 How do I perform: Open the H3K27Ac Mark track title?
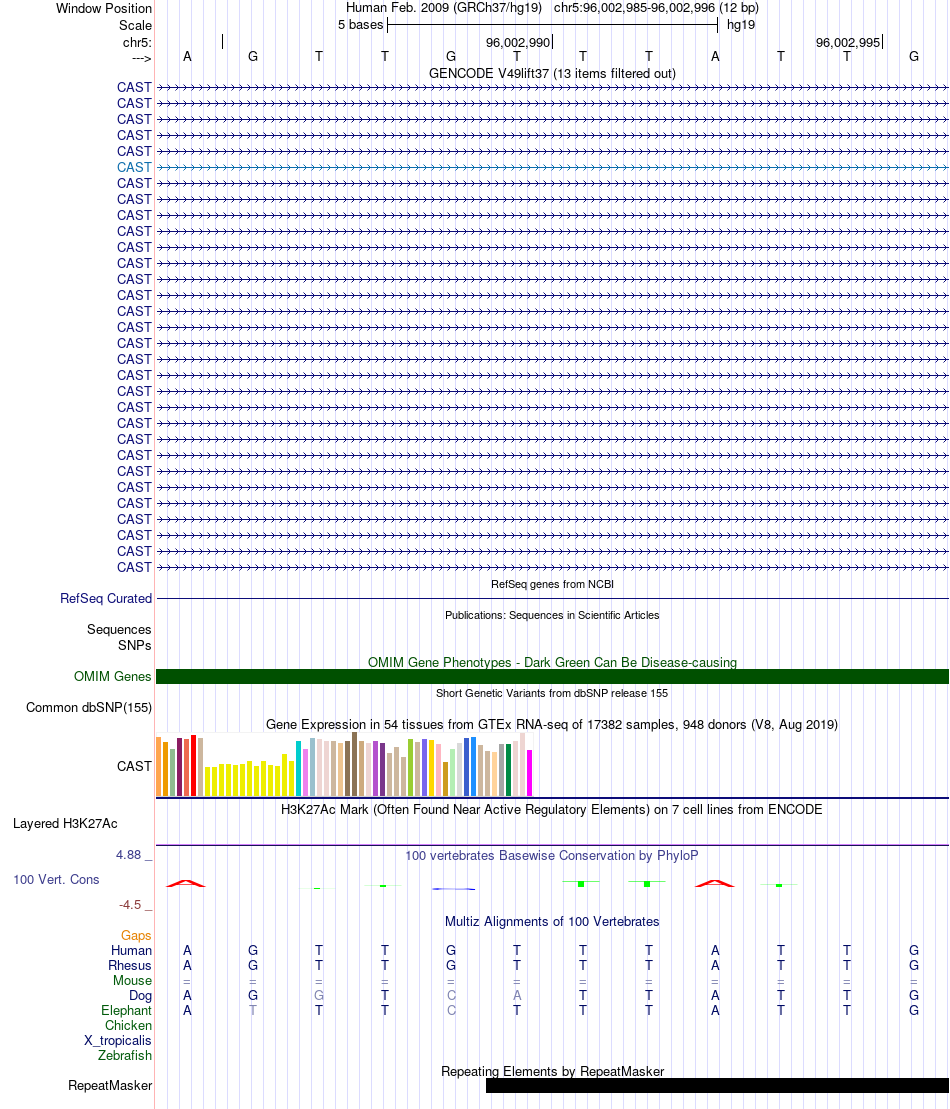[552, 809]
